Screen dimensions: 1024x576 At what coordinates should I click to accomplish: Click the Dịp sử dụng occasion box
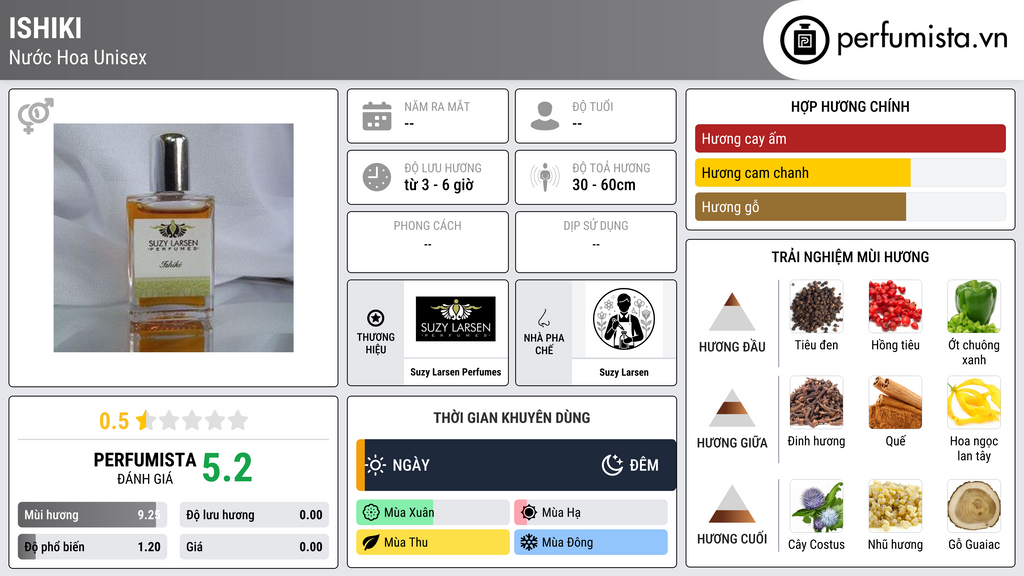[x=596, y=242]
